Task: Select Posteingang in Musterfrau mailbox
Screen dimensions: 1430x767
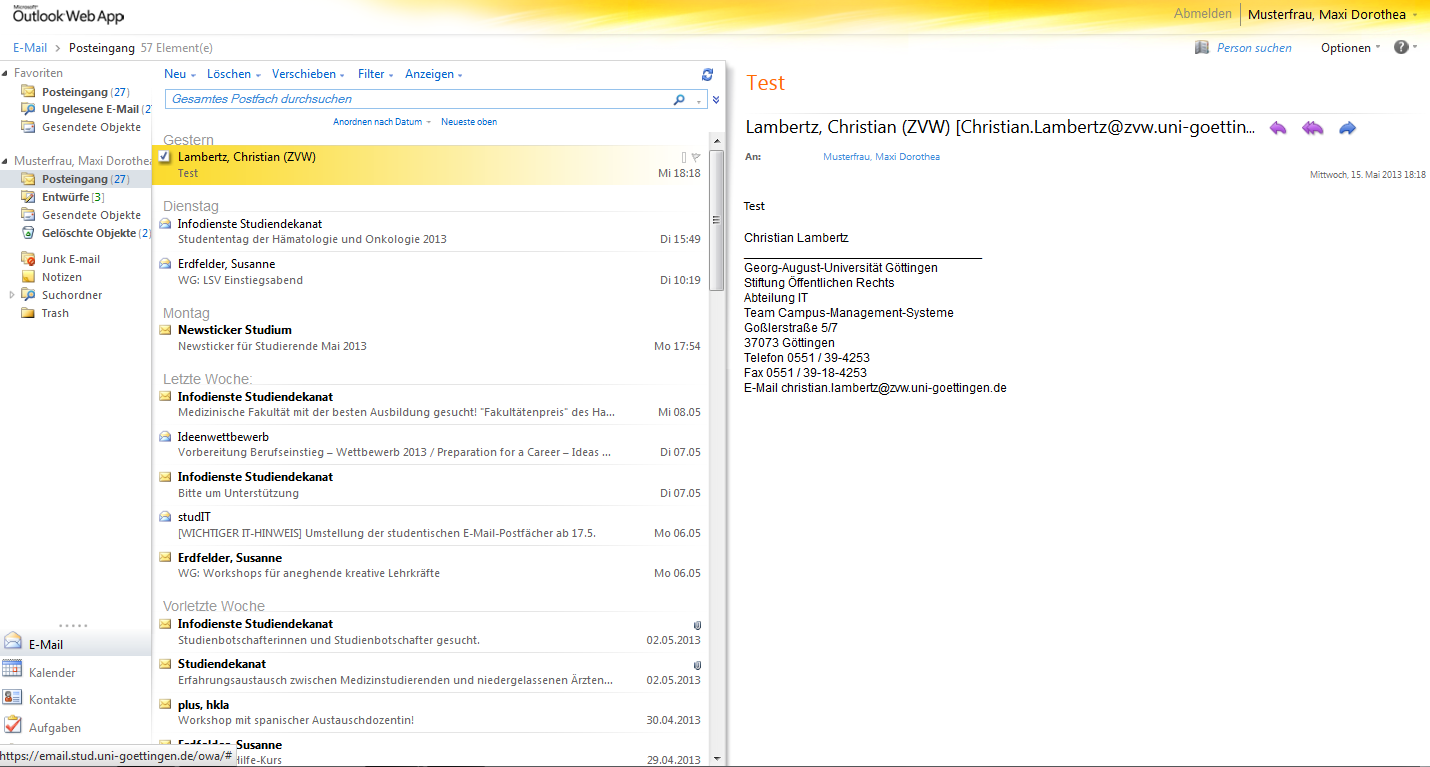Action: [76, 179]
